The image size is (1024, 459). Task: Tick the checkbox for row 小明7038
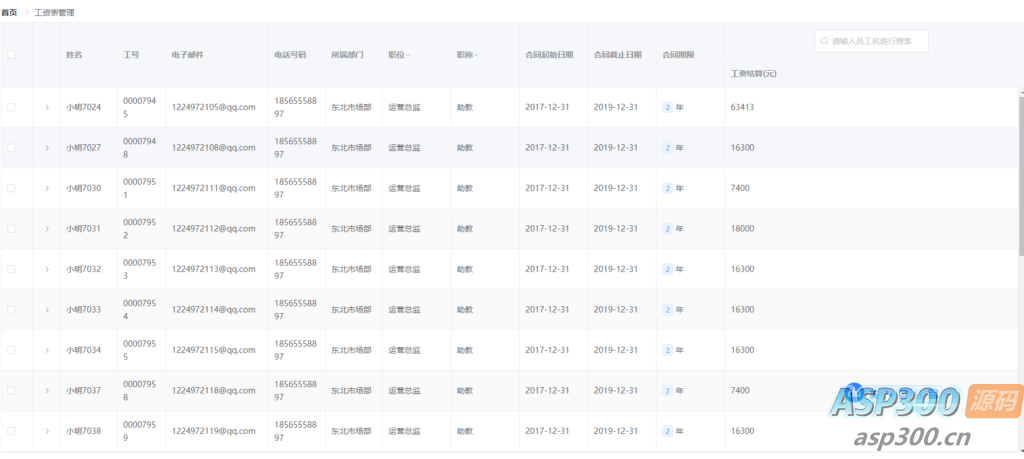(12, 431)
